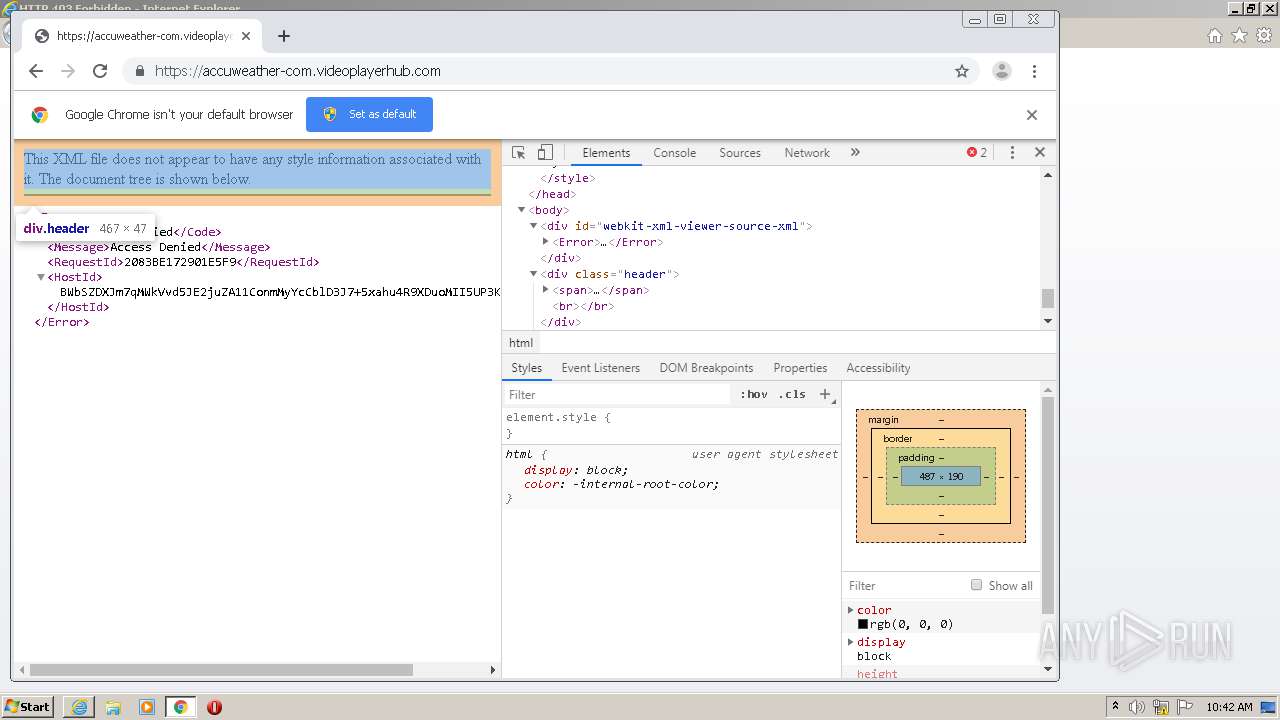Click the DOM tree vertical scrollbar thumb
1280x720 pixels.
click(1048, 298)
